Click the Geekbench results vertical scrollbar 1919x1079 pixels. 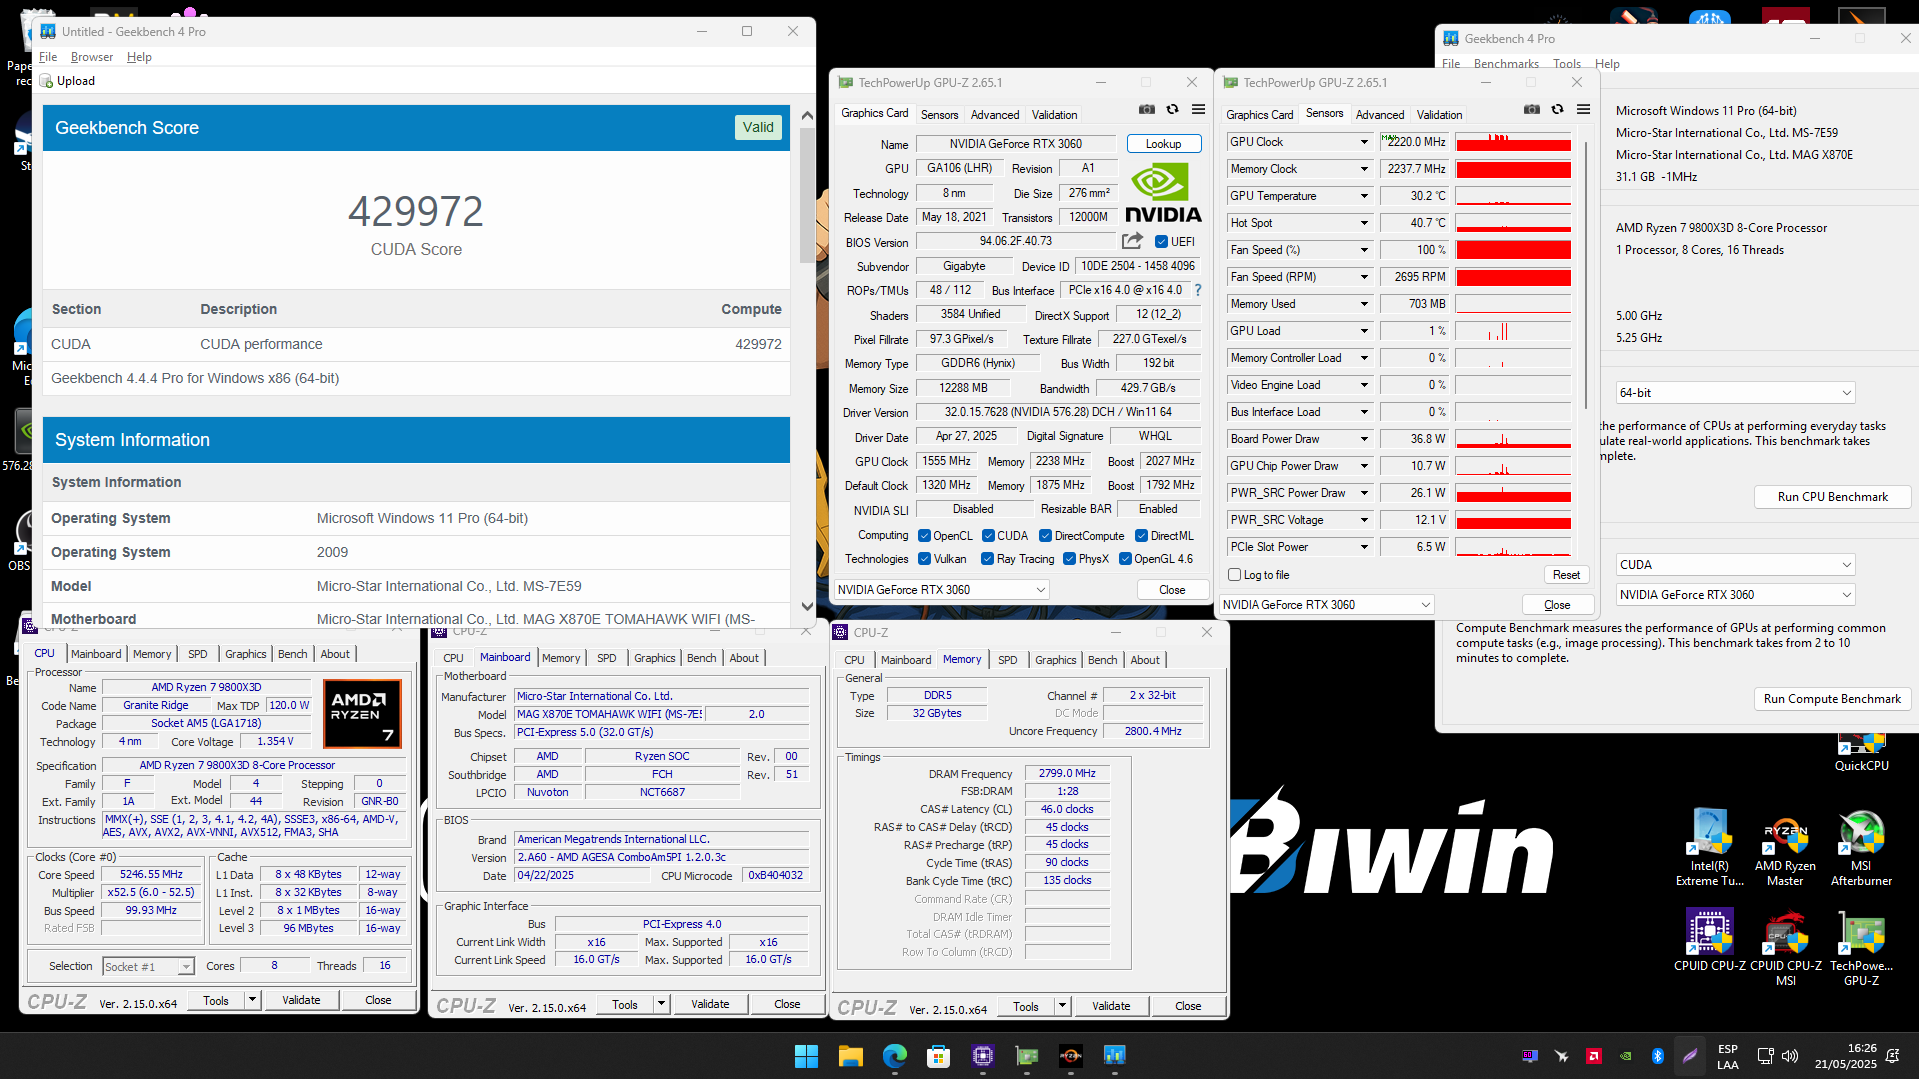pyautogui.click(x=807, y=195)
